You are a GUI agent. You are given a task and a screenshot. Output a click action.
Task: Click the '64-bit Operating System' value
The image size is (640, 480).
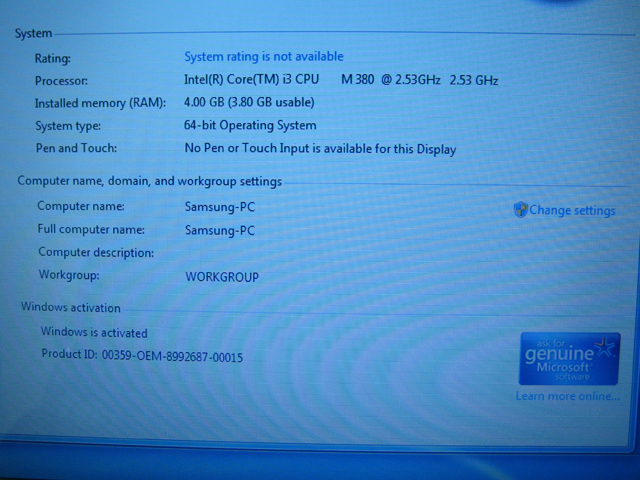(x=250, y=125)
